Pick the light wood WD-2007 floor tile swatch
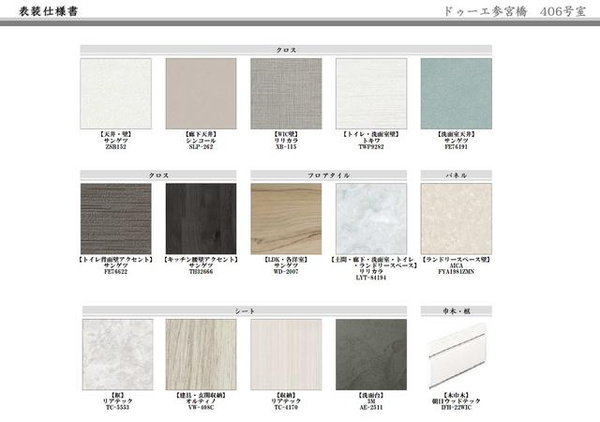The height and width of the screenshot is (422, 600). coord(286,218)
